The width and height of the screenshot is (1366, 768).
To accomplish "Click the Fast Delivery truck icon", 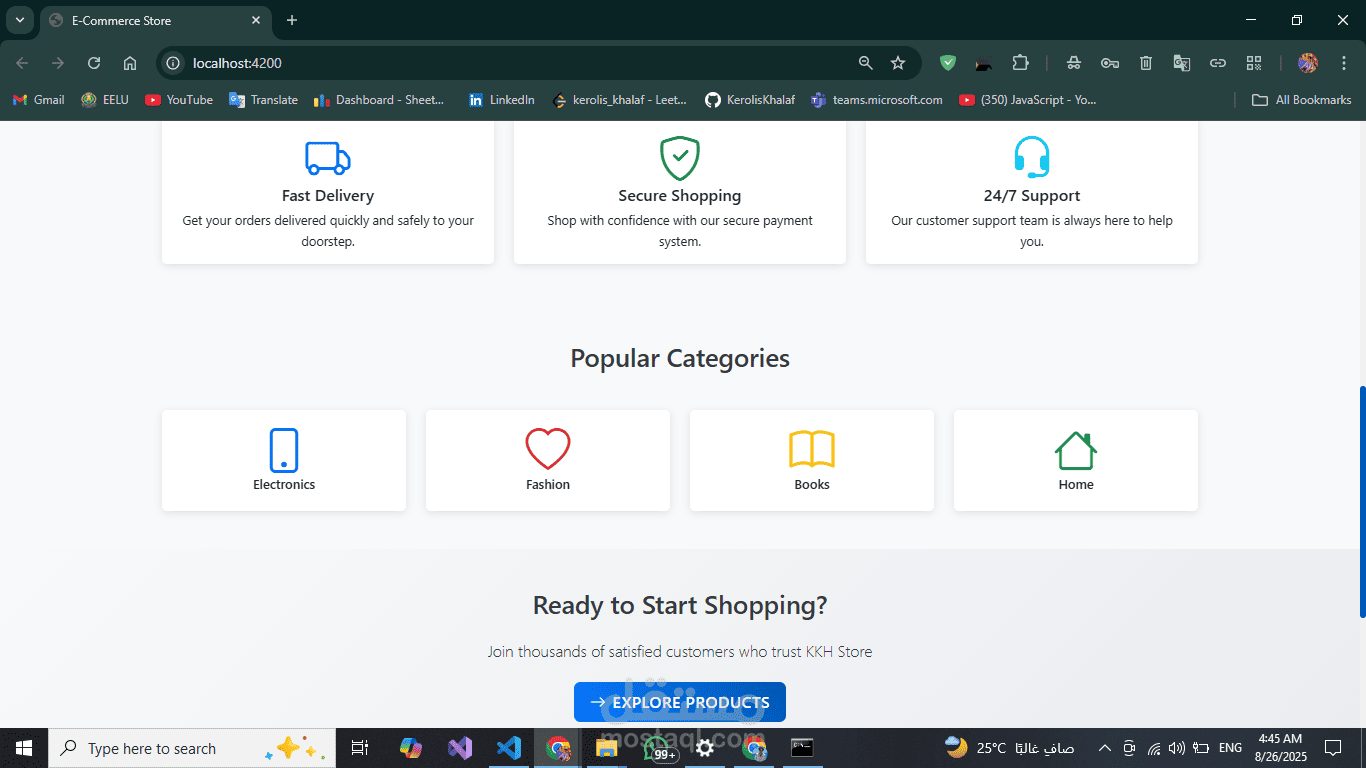I will pos(328,158).
